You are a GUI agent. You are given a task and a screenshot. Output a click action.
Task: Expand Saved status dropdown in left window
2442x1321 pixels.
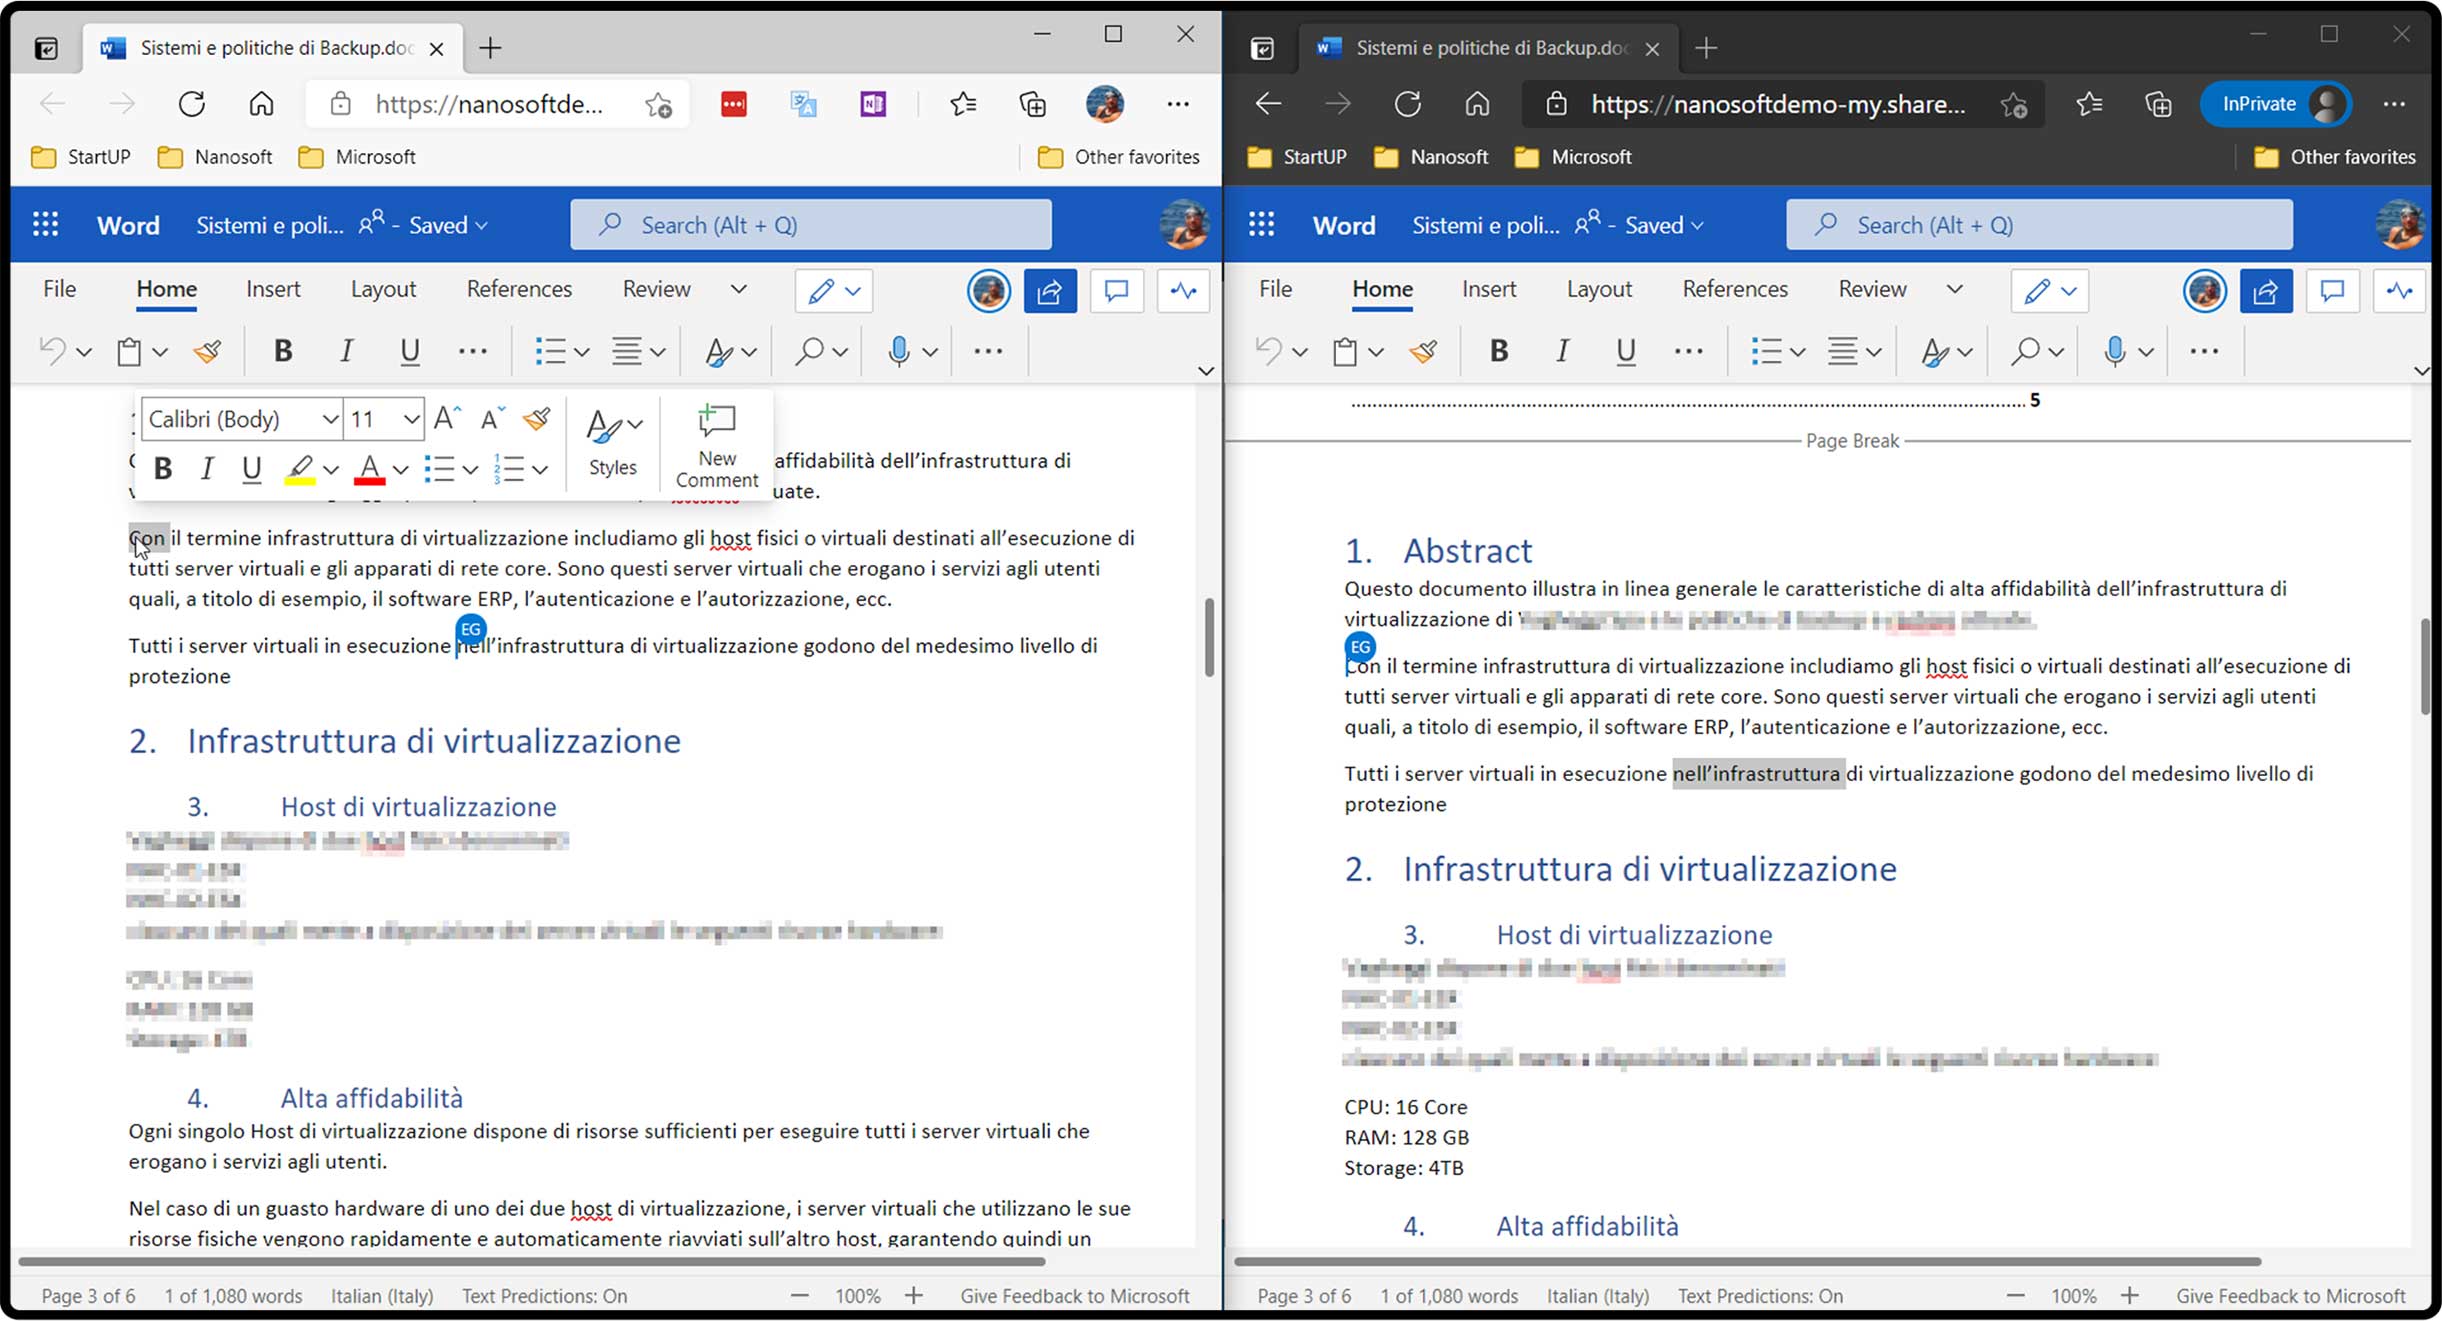click(x=482, y=226)
